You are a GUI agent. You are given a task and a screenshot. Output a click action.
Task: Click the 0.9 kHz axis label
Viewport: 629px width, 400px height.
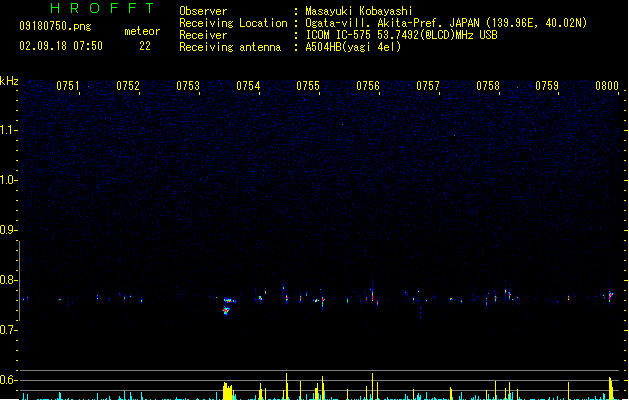(8, 230)
